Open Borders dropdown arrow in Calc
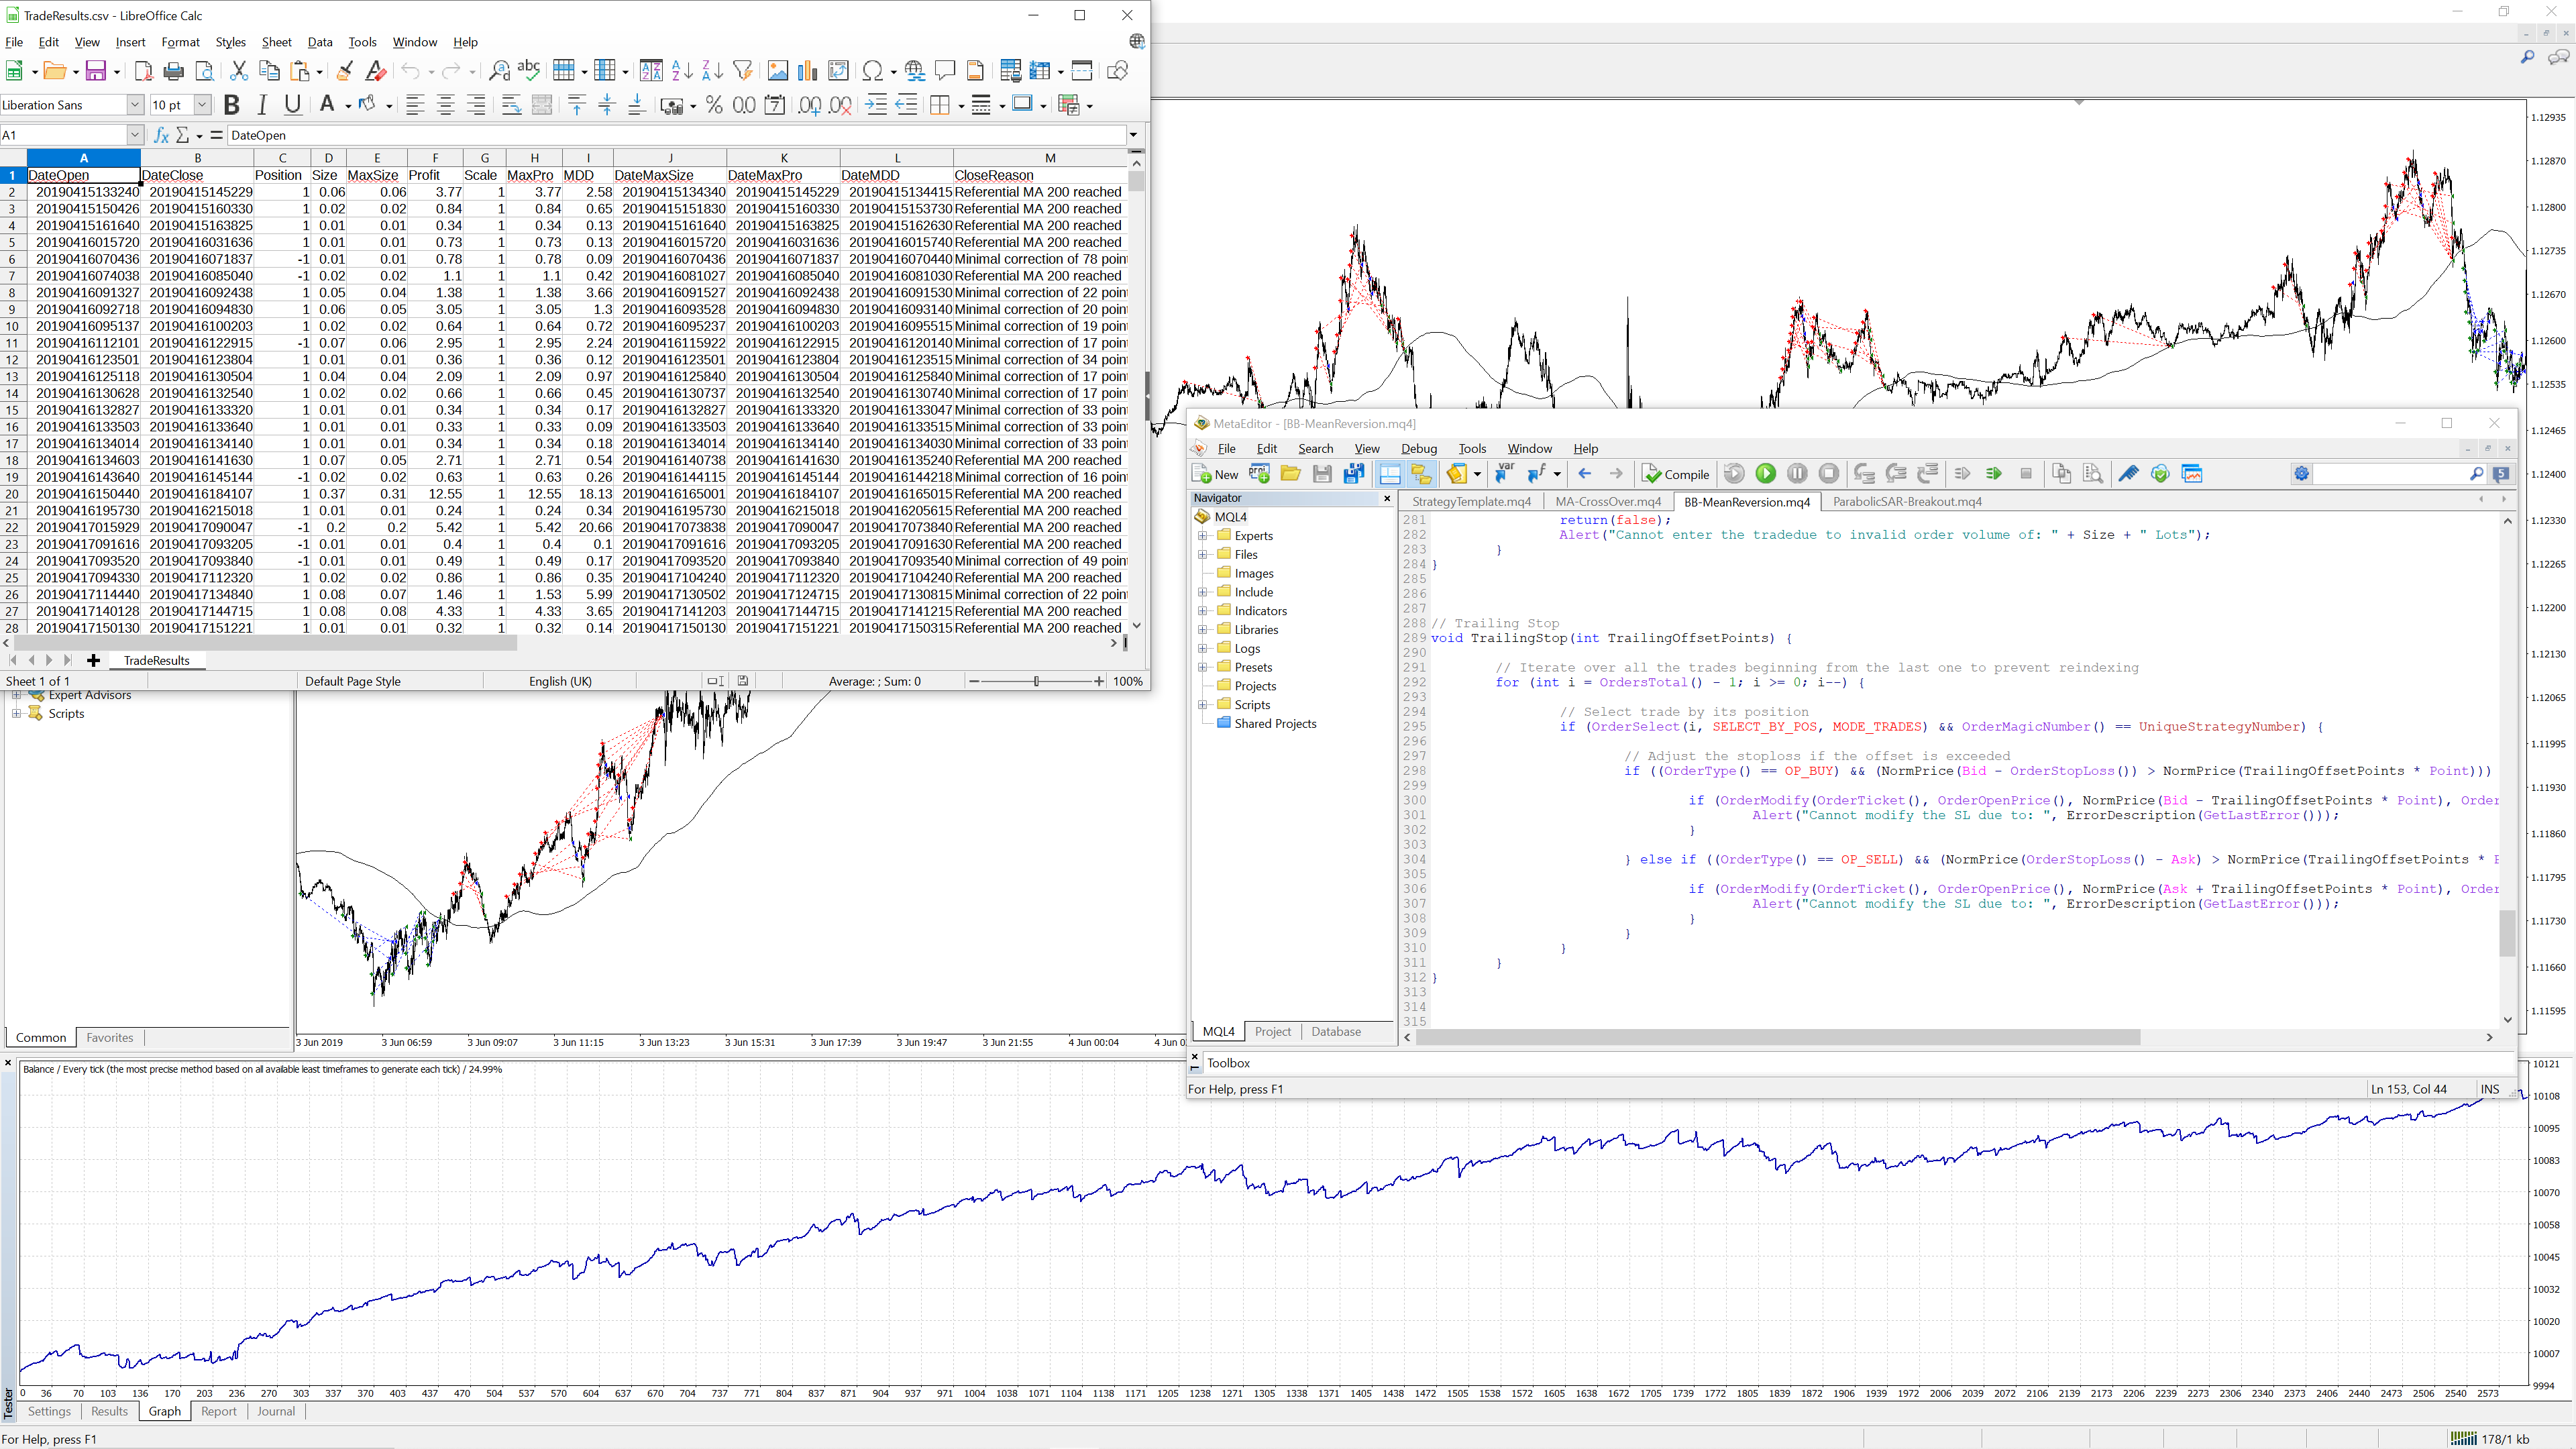Image resolution: width=2576 pixels, height=1449 pixels. 961,106
